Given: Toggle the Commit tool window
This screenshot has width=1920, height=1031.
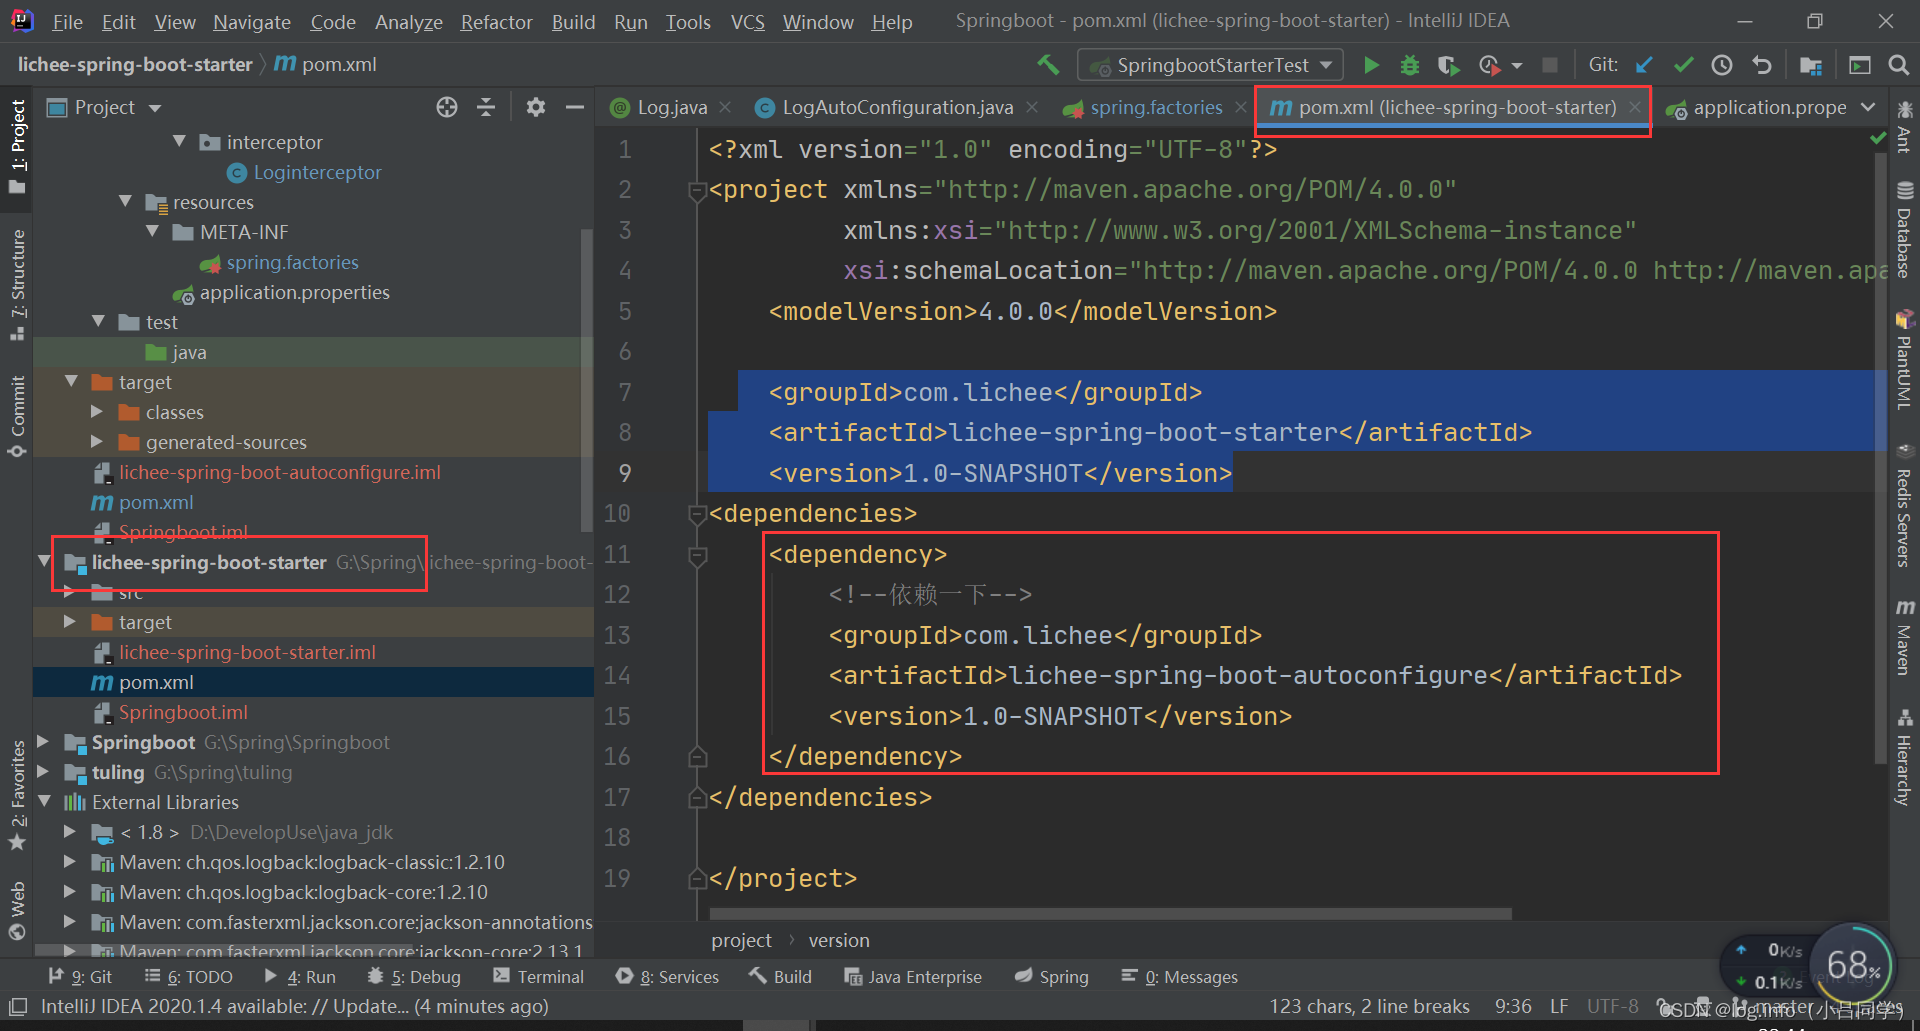Looking at the screenshot, I should pyautogui.click(x=17, y=416).
